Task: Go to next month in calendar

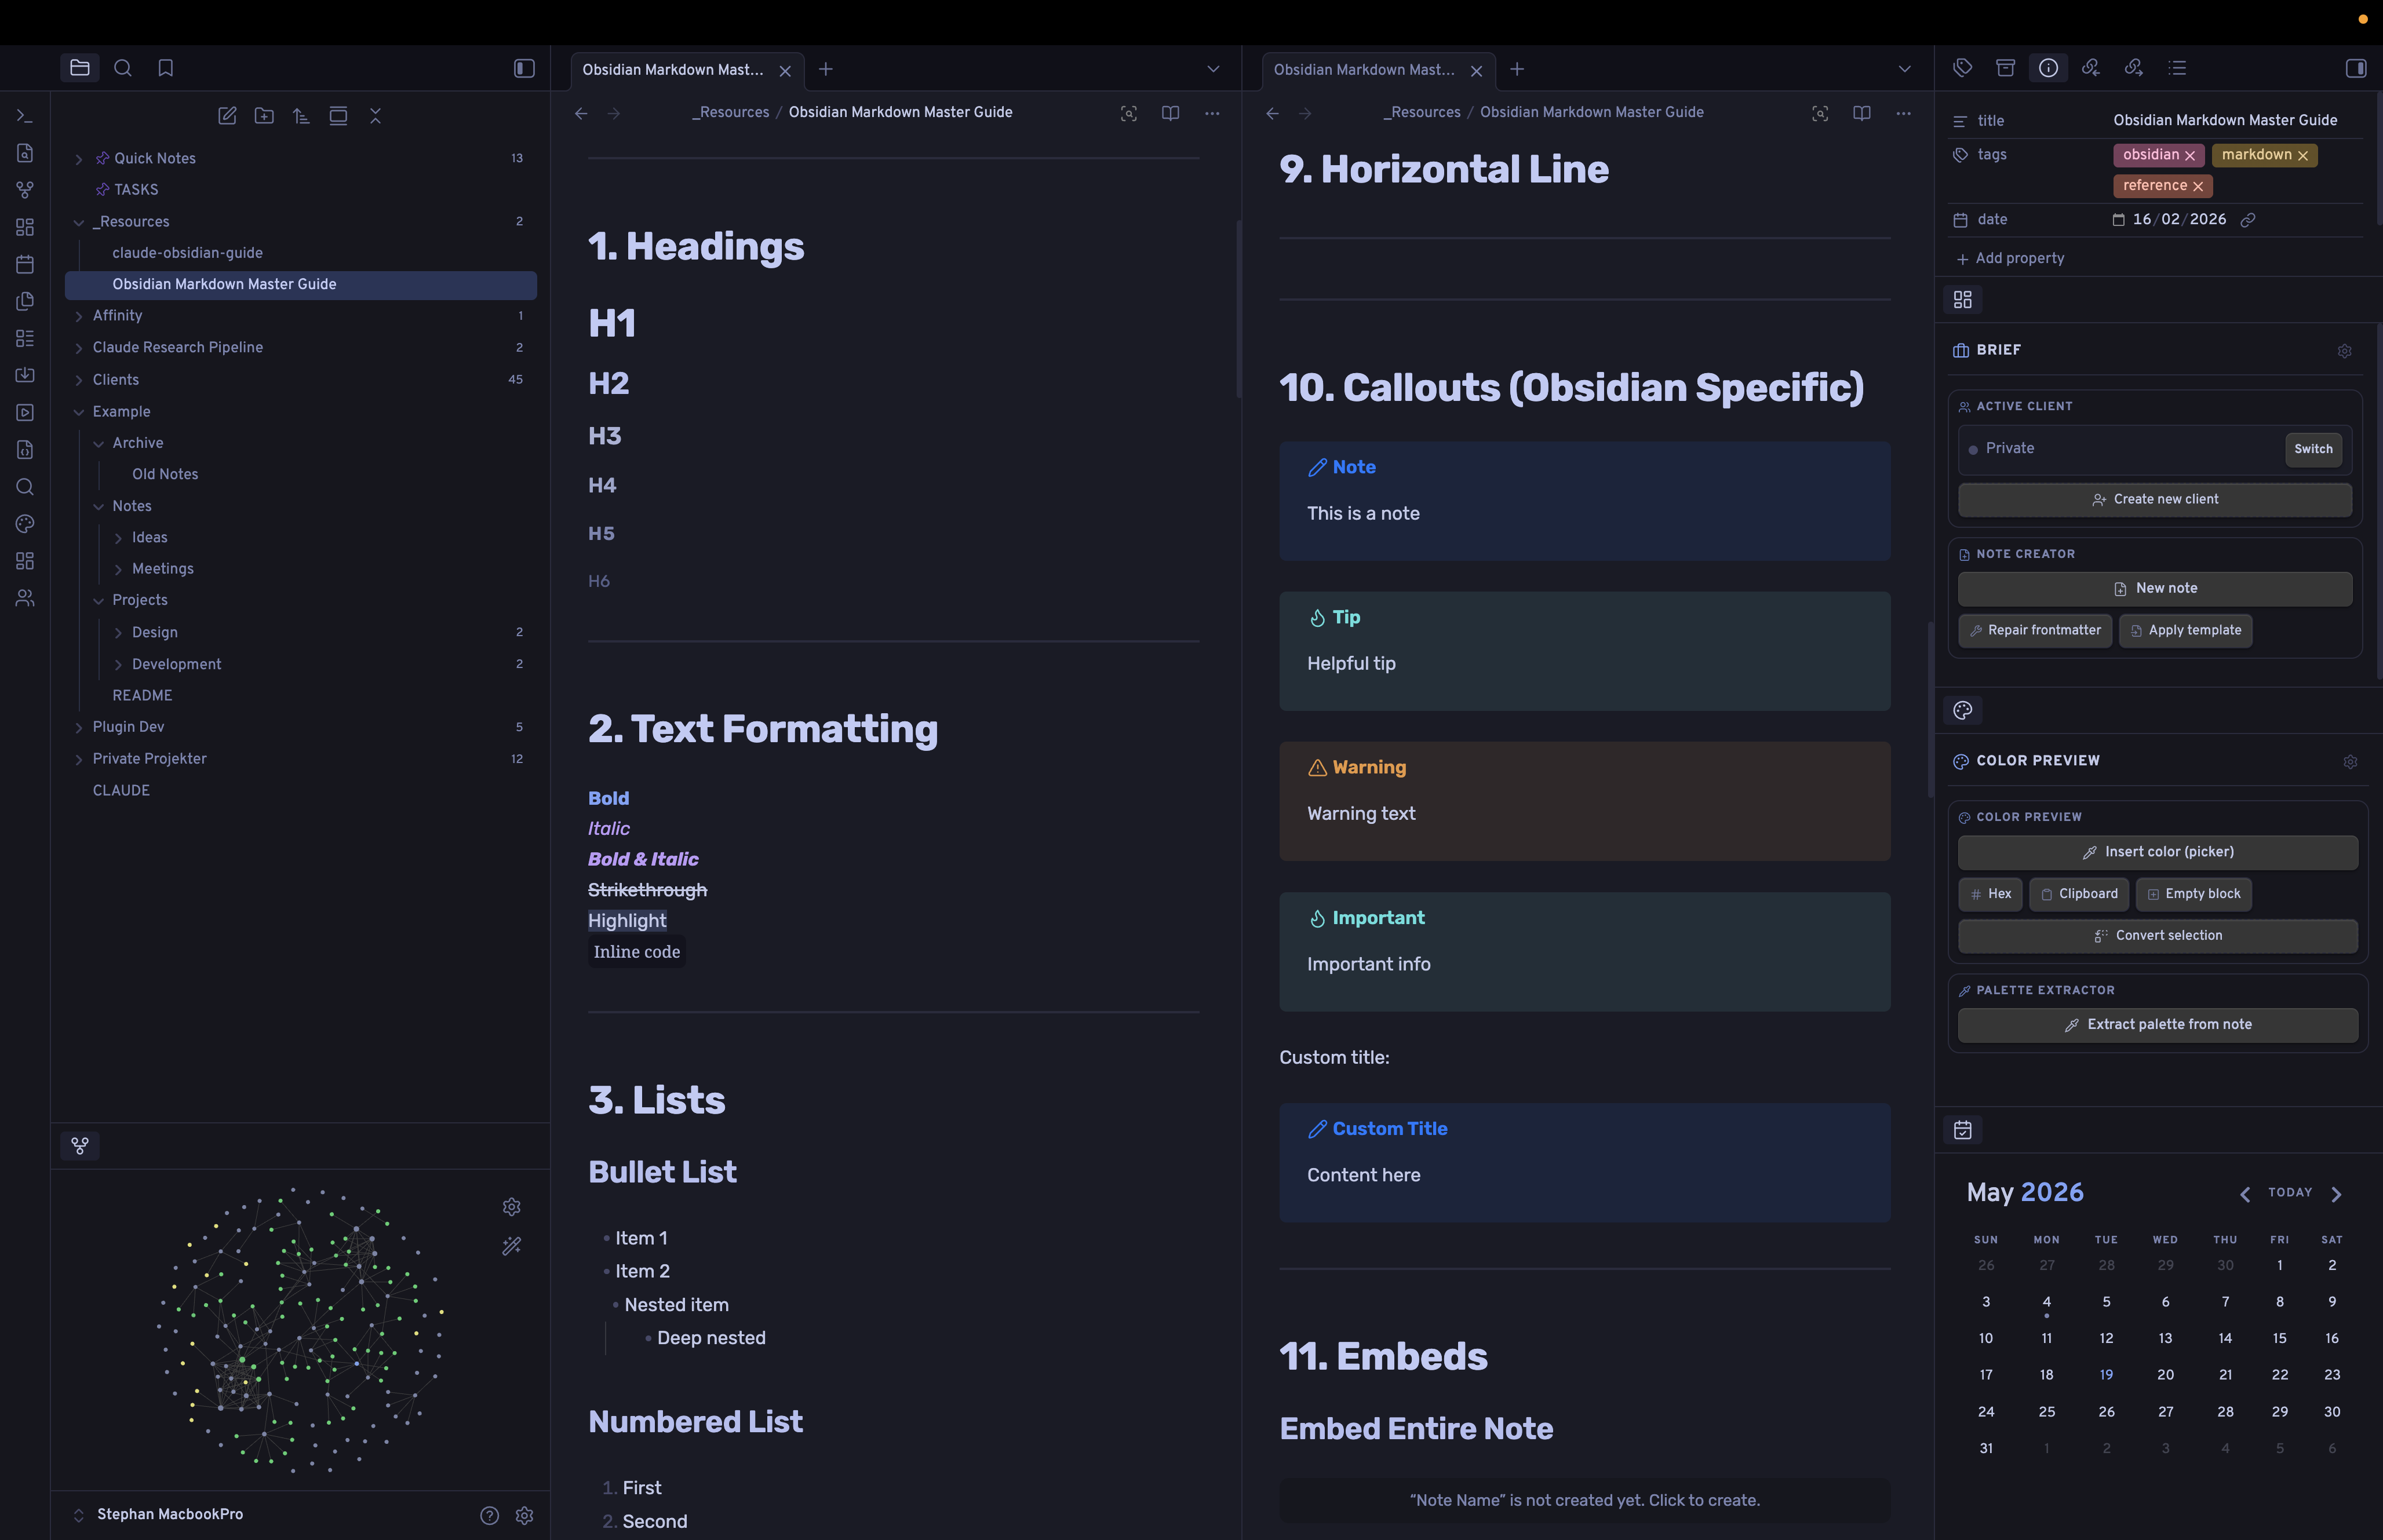Action: [2336, 1194]
